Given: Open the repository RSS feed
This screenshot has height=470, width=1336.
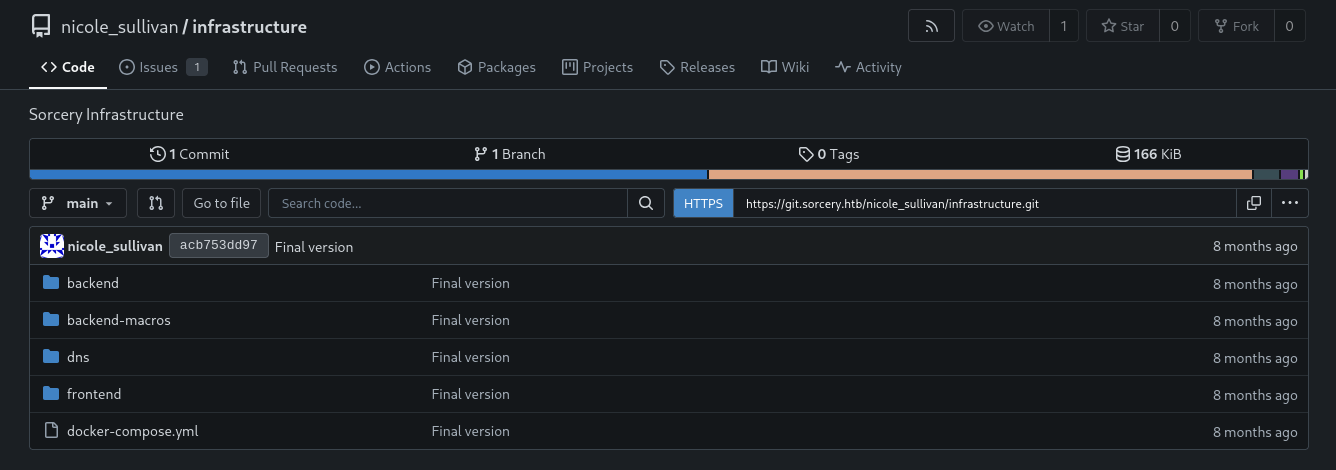Looking at the screenshot, I should [931, 26].
